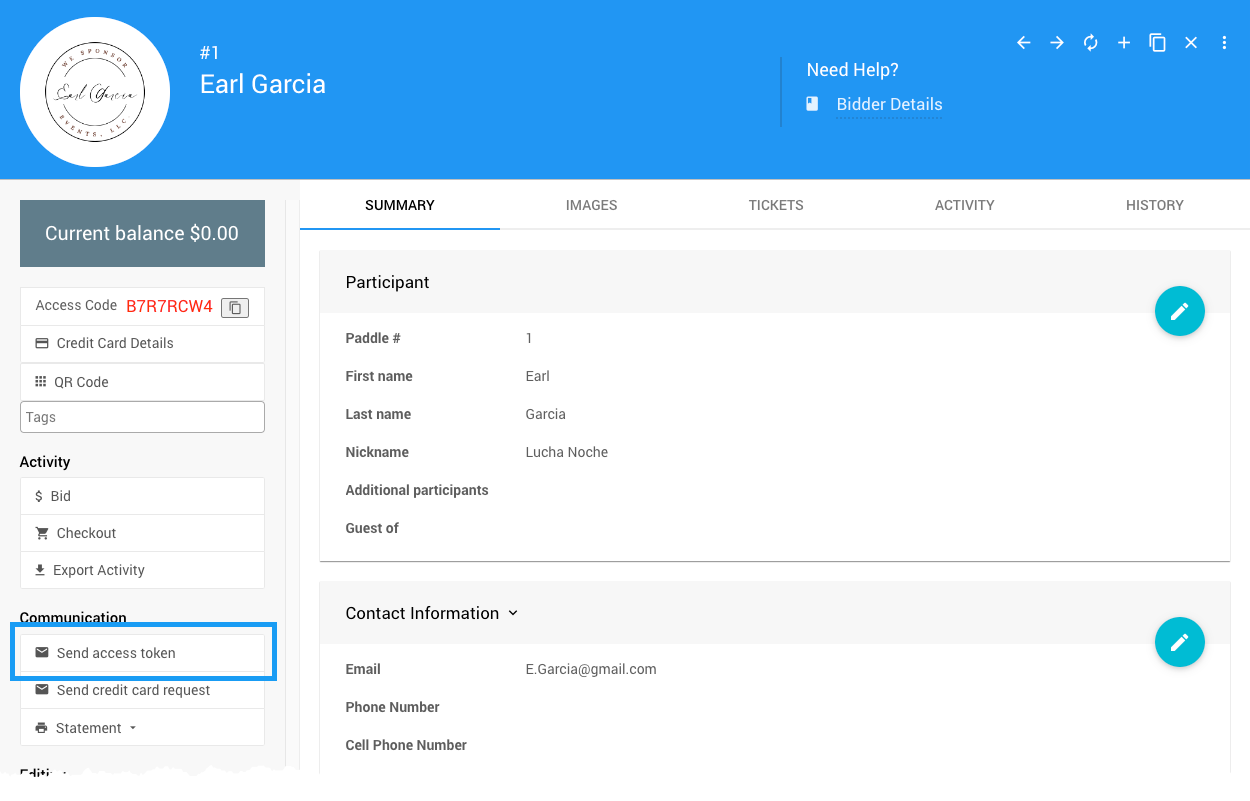Open the Bidder Details help link
The width and height of the screenshot is (1250, 801).
pyautogui.click(x=889, y=104)
